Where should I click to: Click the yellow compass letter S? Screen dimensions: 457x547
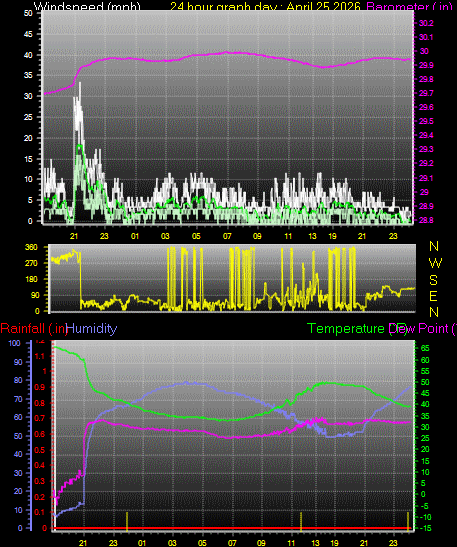(433, 280)
